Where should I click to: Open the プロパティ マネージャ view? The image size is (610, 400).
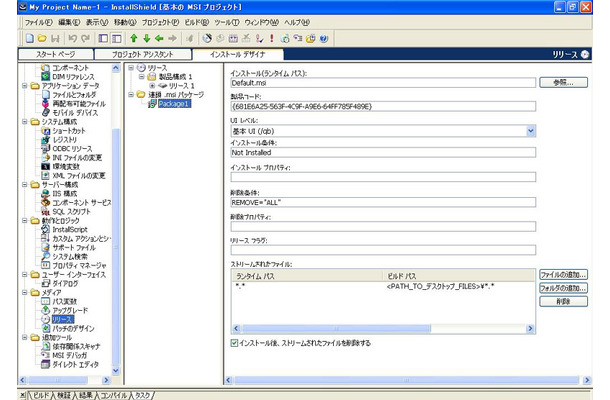79,265
